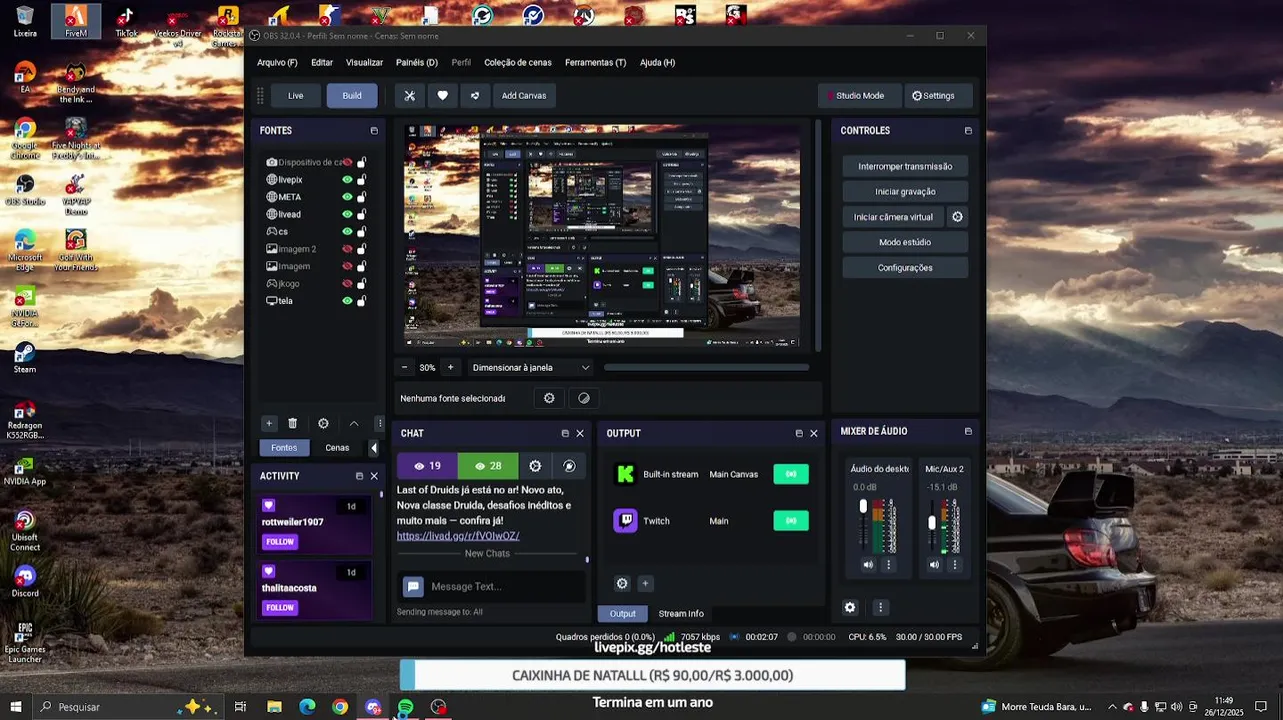
Task: Click the preview horizontal scrollbar
Action: 707,367
